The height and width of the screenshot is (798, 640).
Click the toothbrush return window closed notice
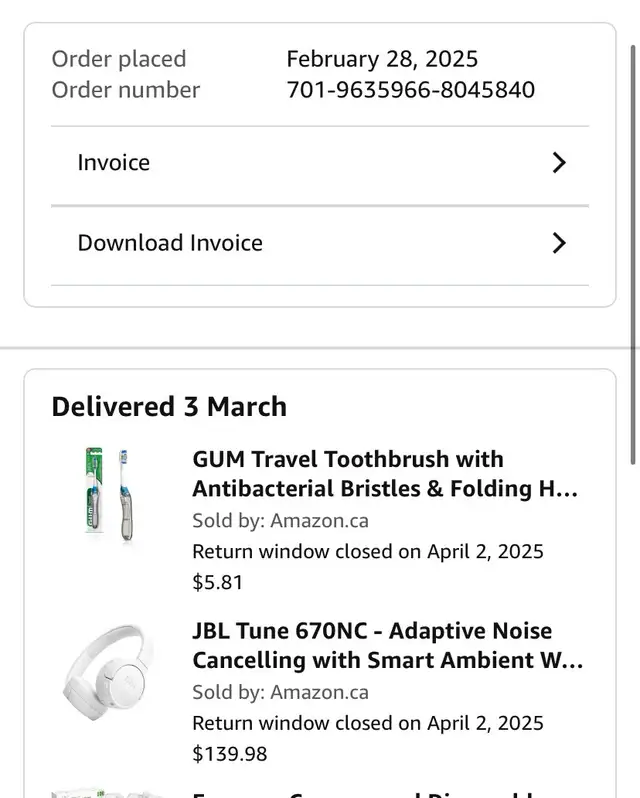[x=368, y=552]
